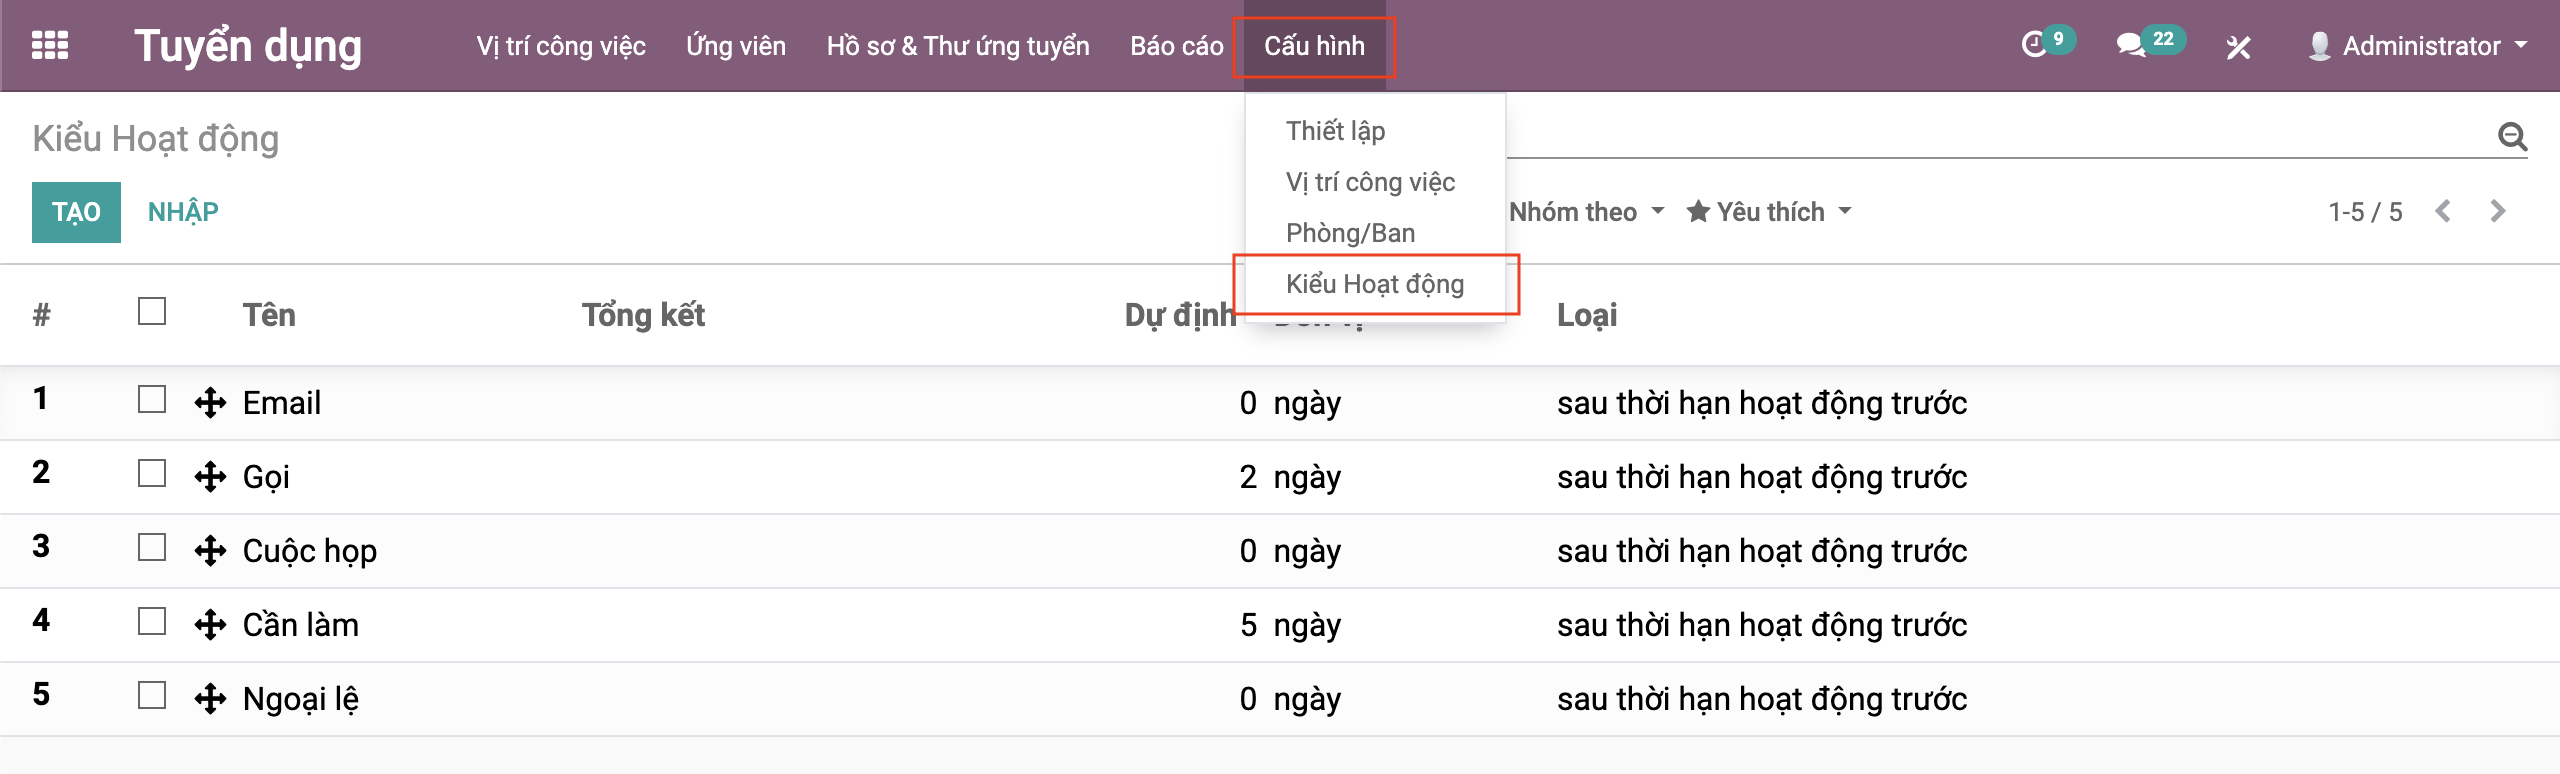
Task: Open the Yêu thích favorites dropdown
Action: 1769,212
